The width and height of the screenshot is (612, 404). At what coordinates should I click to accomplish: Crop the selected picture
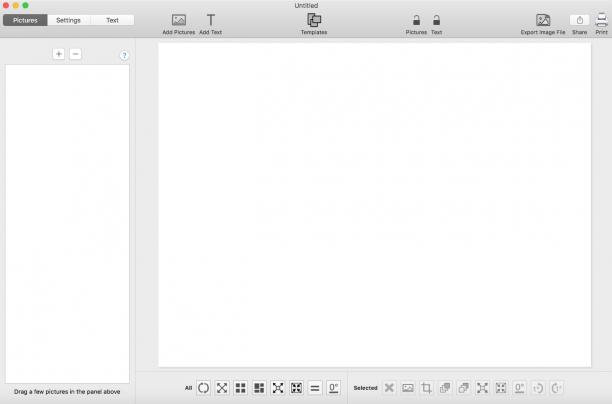426,388
